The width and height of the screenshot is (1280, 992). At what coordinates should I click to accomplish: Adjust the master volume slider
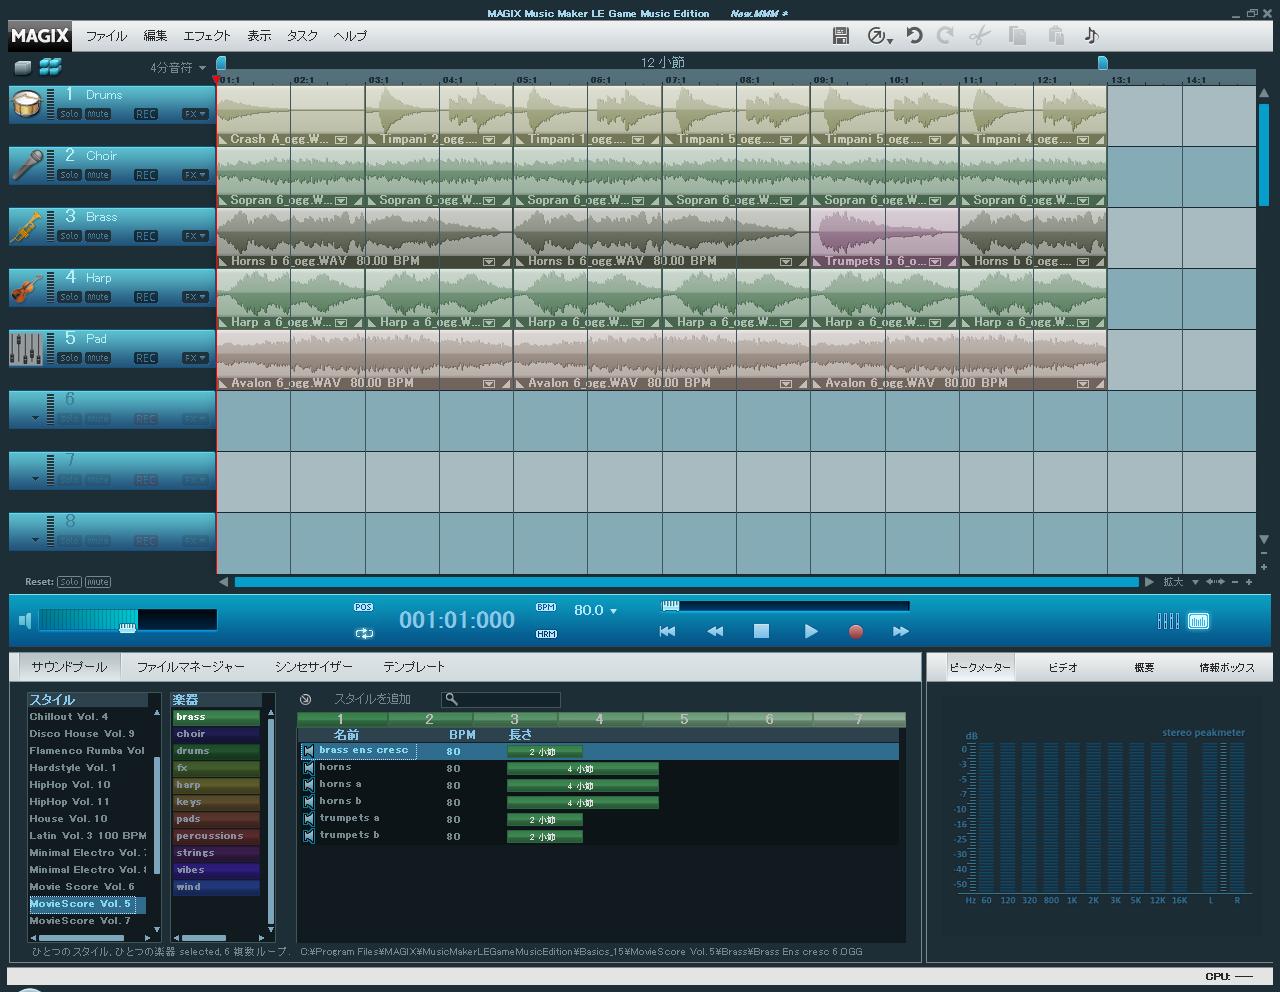tap(127, 621)
